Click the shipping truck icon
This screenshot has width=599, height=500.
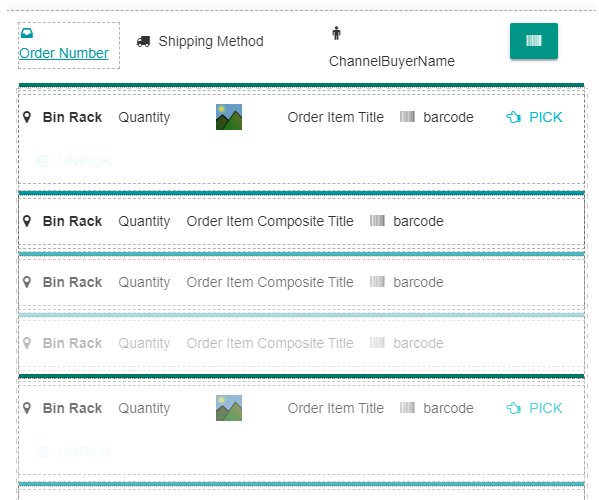click(143, 41)
